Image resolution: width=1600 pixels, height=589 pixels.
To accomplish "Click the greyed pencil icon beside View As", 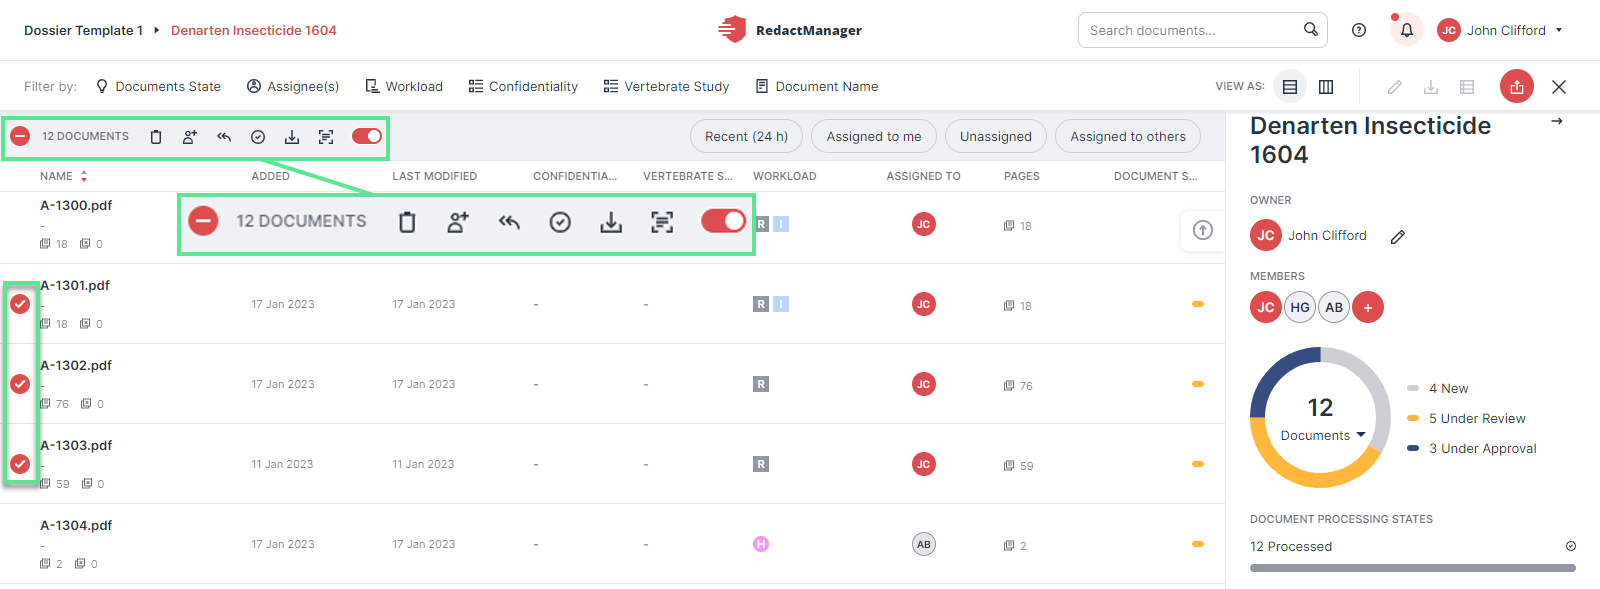I will coord(1395,87).
